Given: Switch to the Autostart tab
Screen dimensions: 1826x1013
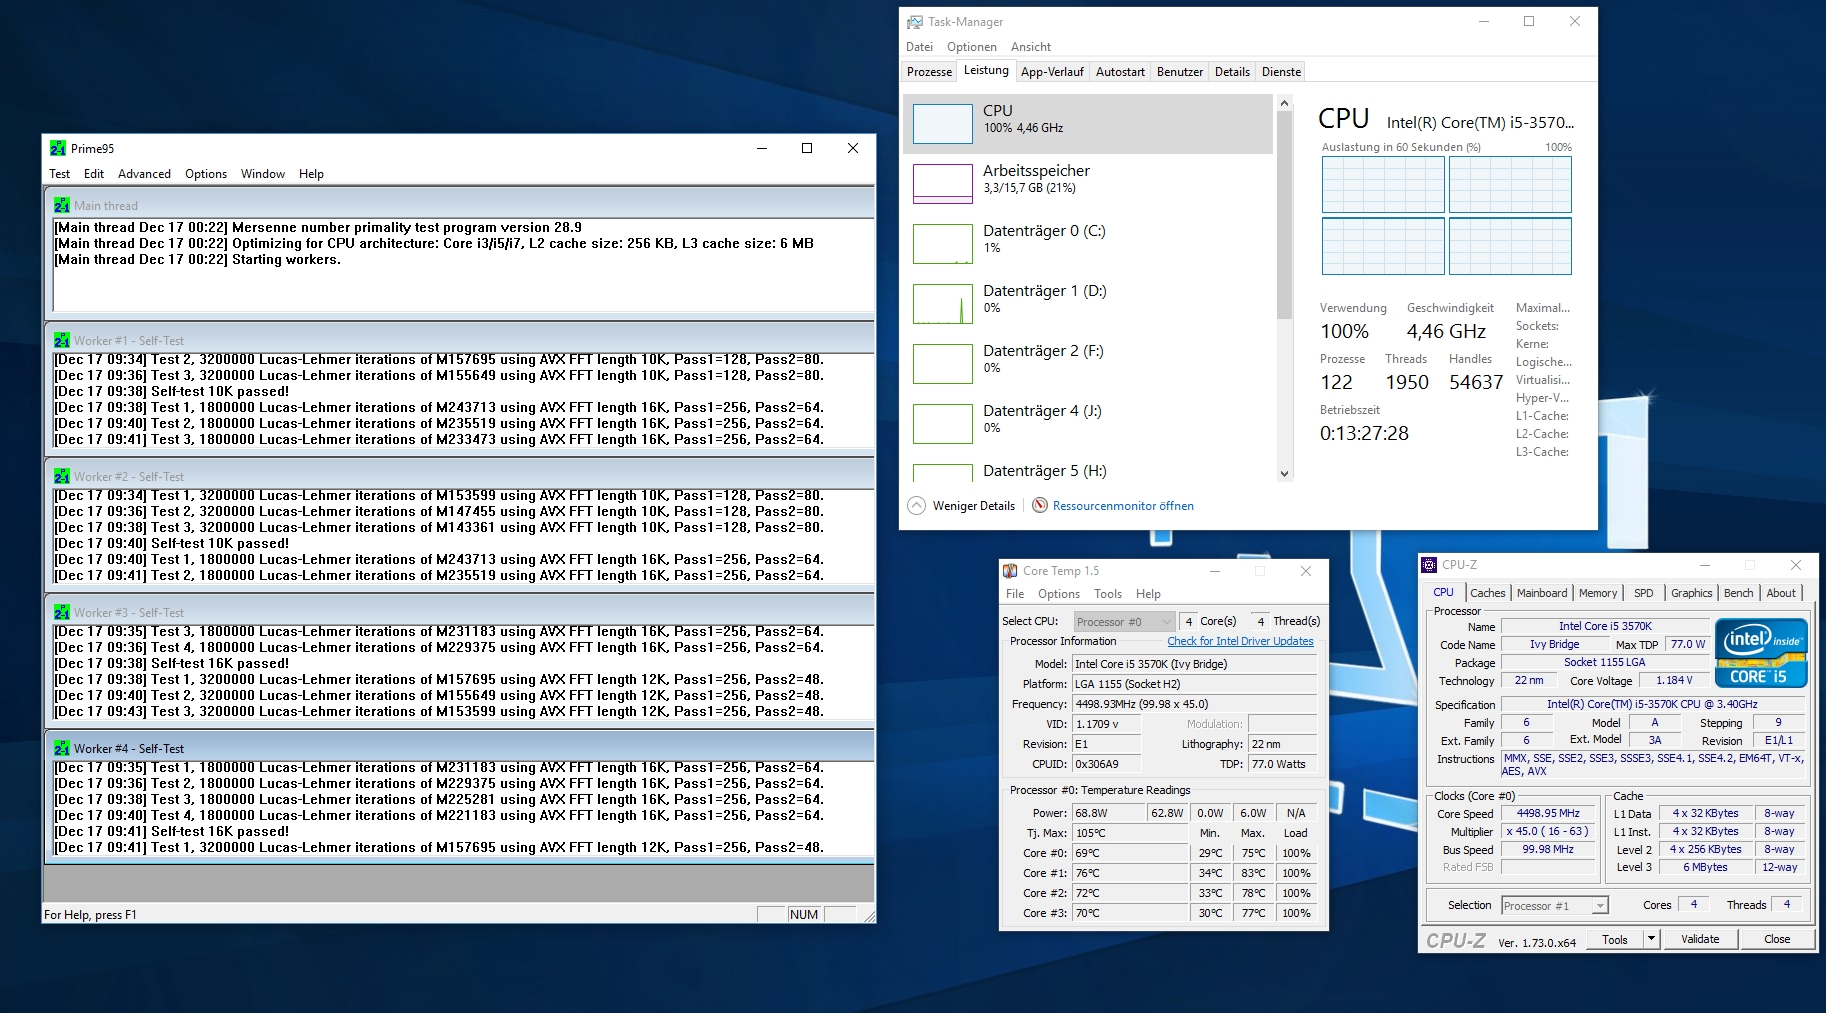Looking at the screenshot, I should pos(1120,72).
